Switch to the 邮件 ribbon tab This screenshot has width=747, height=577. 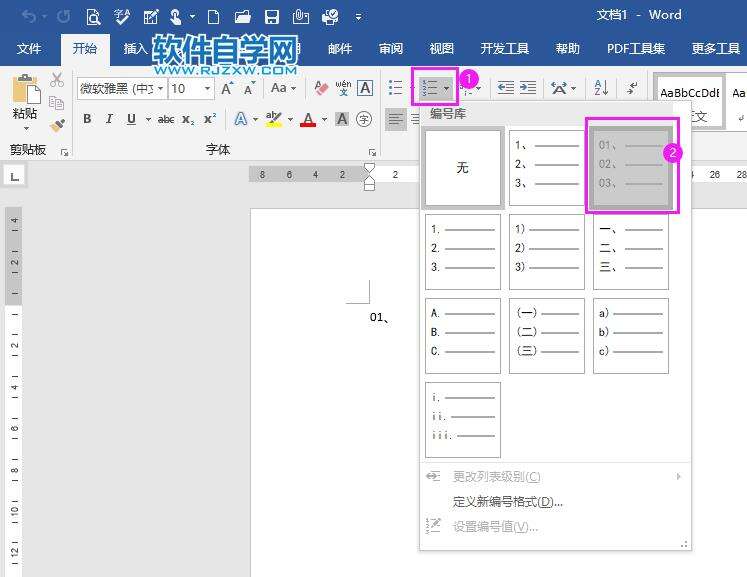pyautogui.click(x=340, y=49)
